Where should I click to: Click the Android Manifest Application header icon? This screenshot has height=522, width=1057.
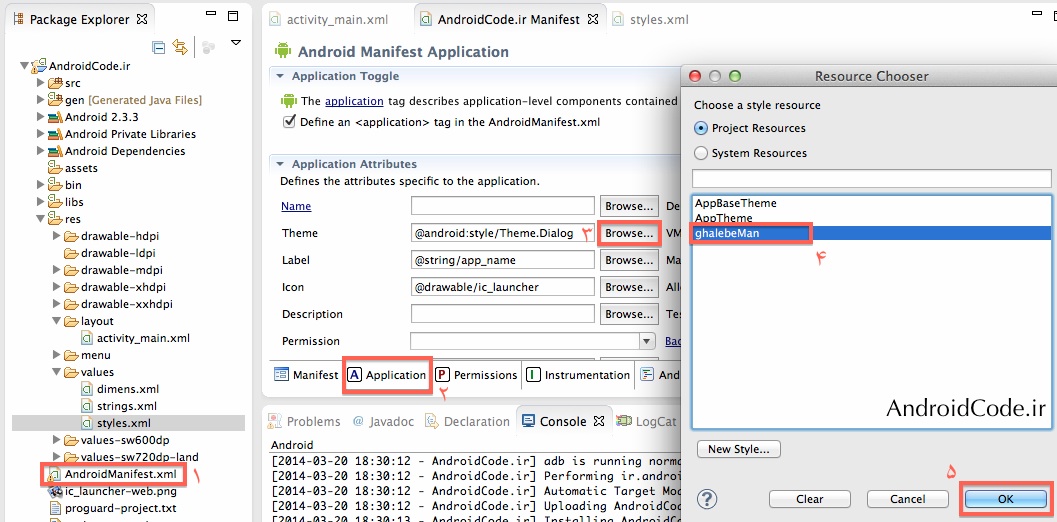282,51
